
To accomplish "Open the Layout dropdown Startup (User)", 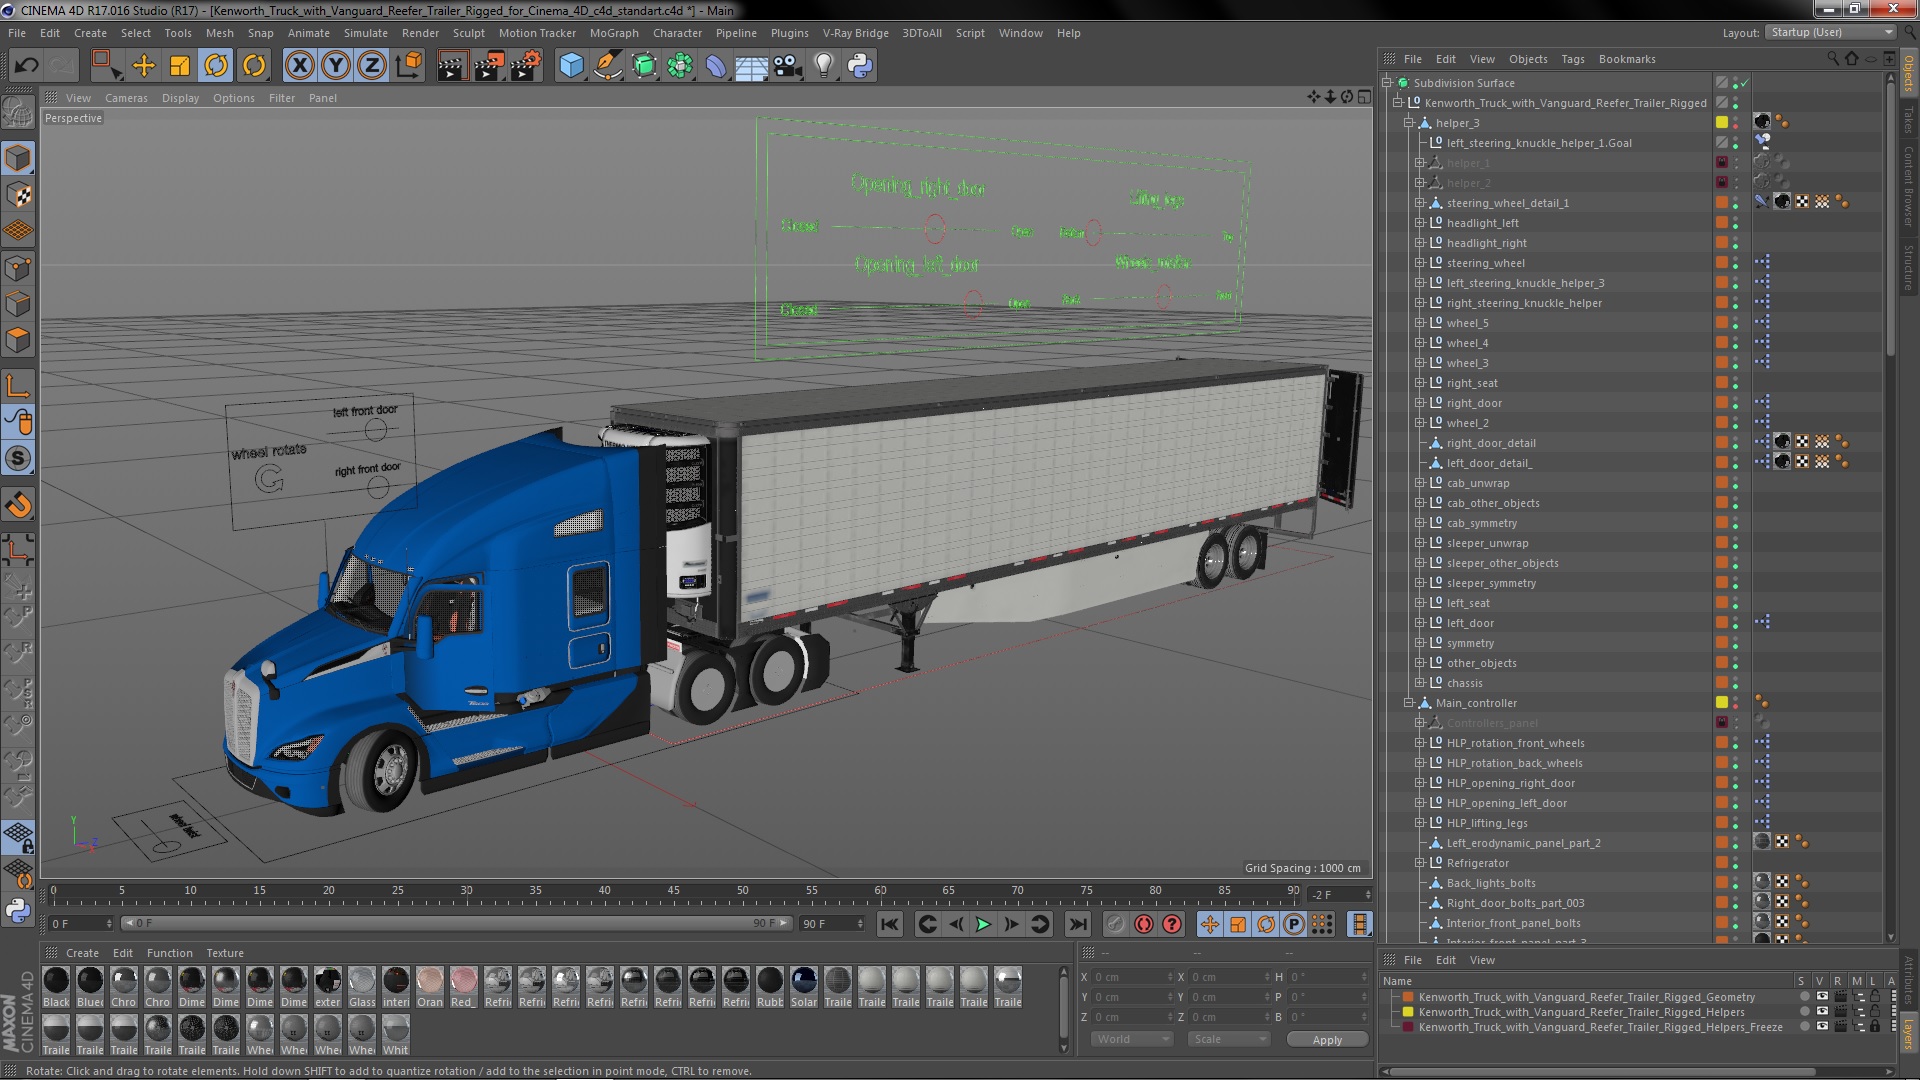I will 1830,32.
